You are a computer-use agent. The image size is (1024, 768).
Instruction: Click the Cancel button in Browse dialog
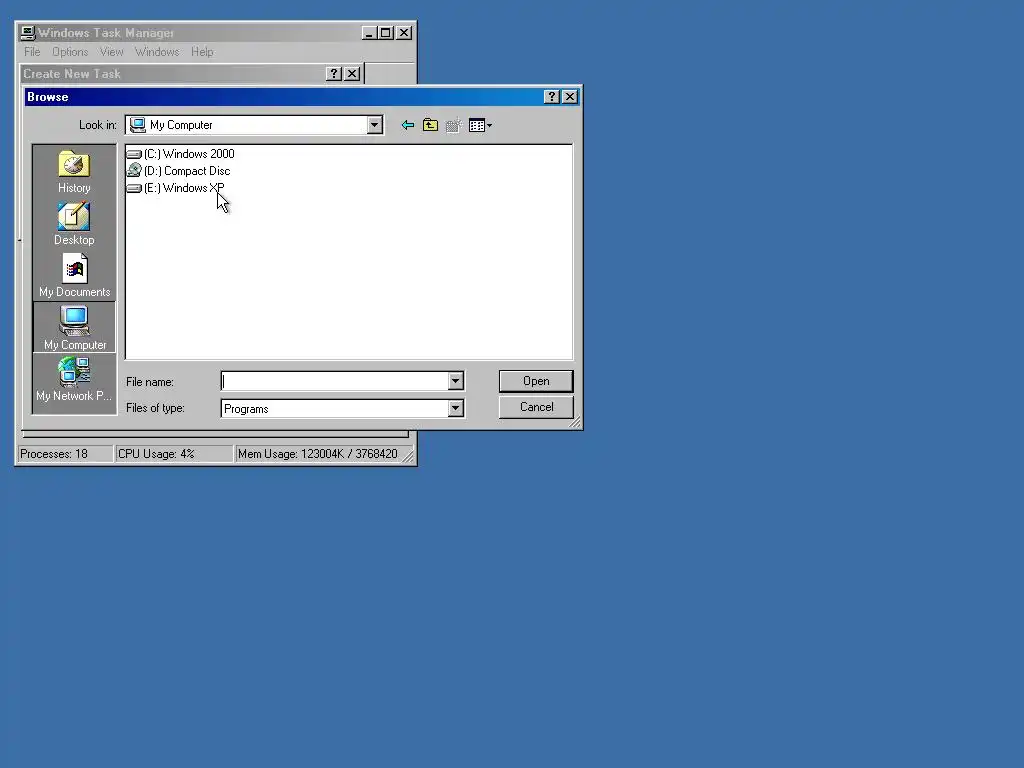[x=536, y=407]
